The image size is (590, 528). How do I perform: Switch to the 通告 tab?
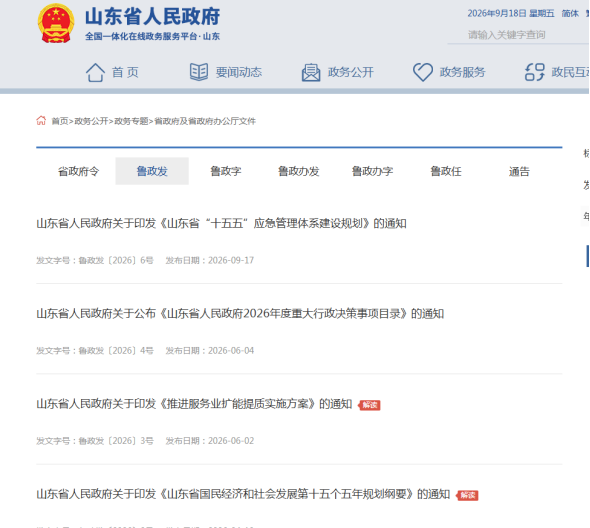point(519,171)
